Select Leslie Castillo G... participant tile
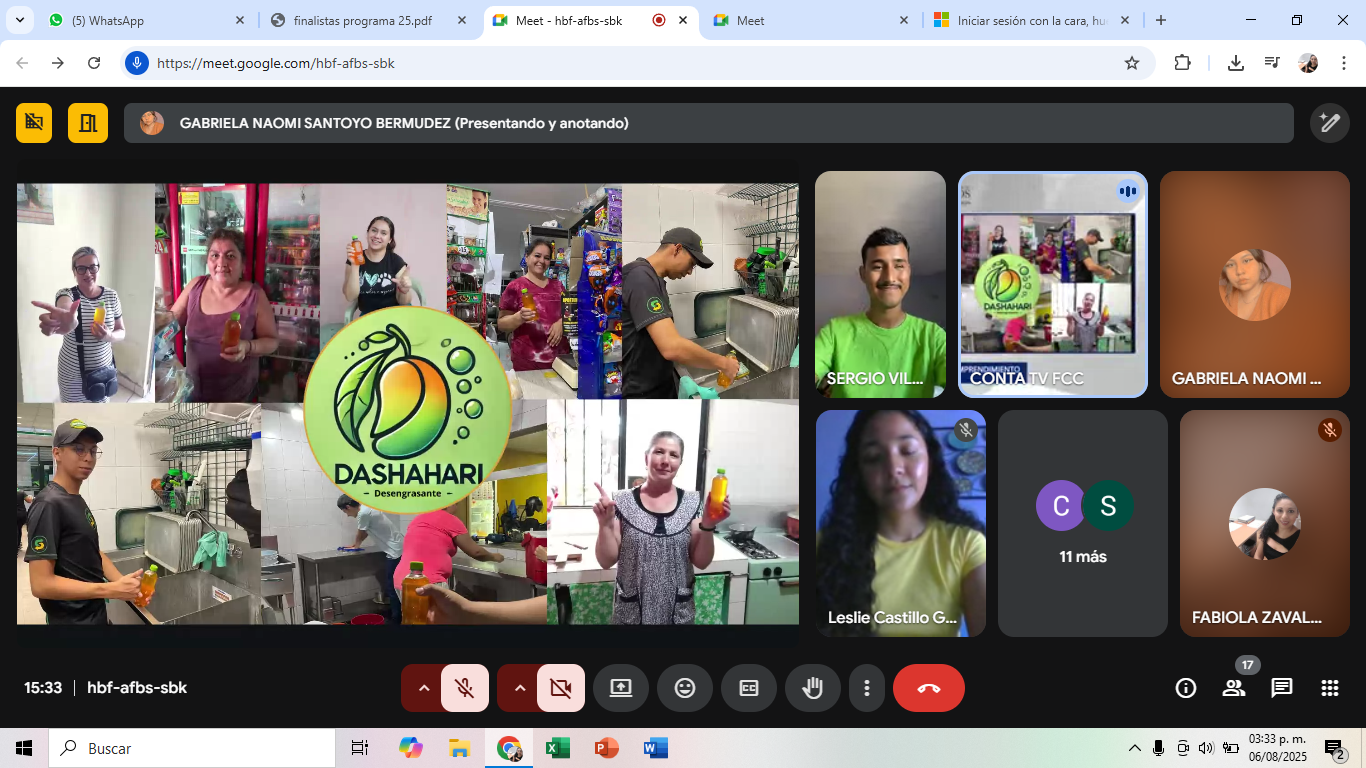This screenshot has height=768, width=1366. (901, 523)
